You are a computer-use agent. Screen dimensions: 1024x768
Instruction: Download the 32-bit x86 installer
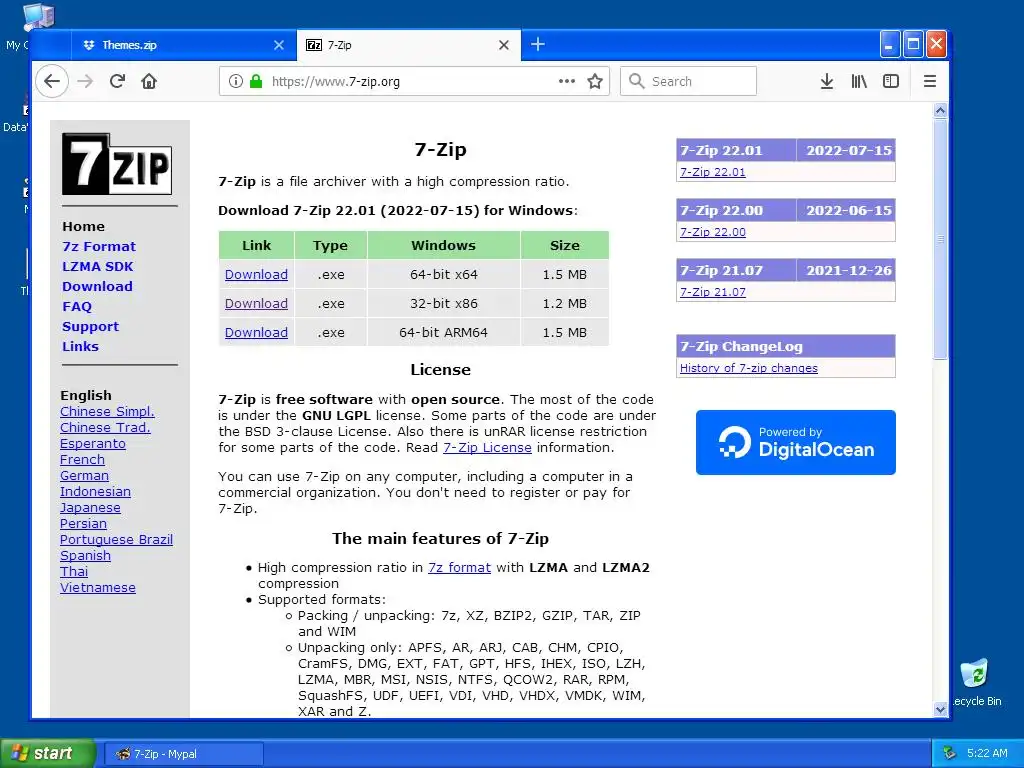pyautogui.click(x=256, y=303)
